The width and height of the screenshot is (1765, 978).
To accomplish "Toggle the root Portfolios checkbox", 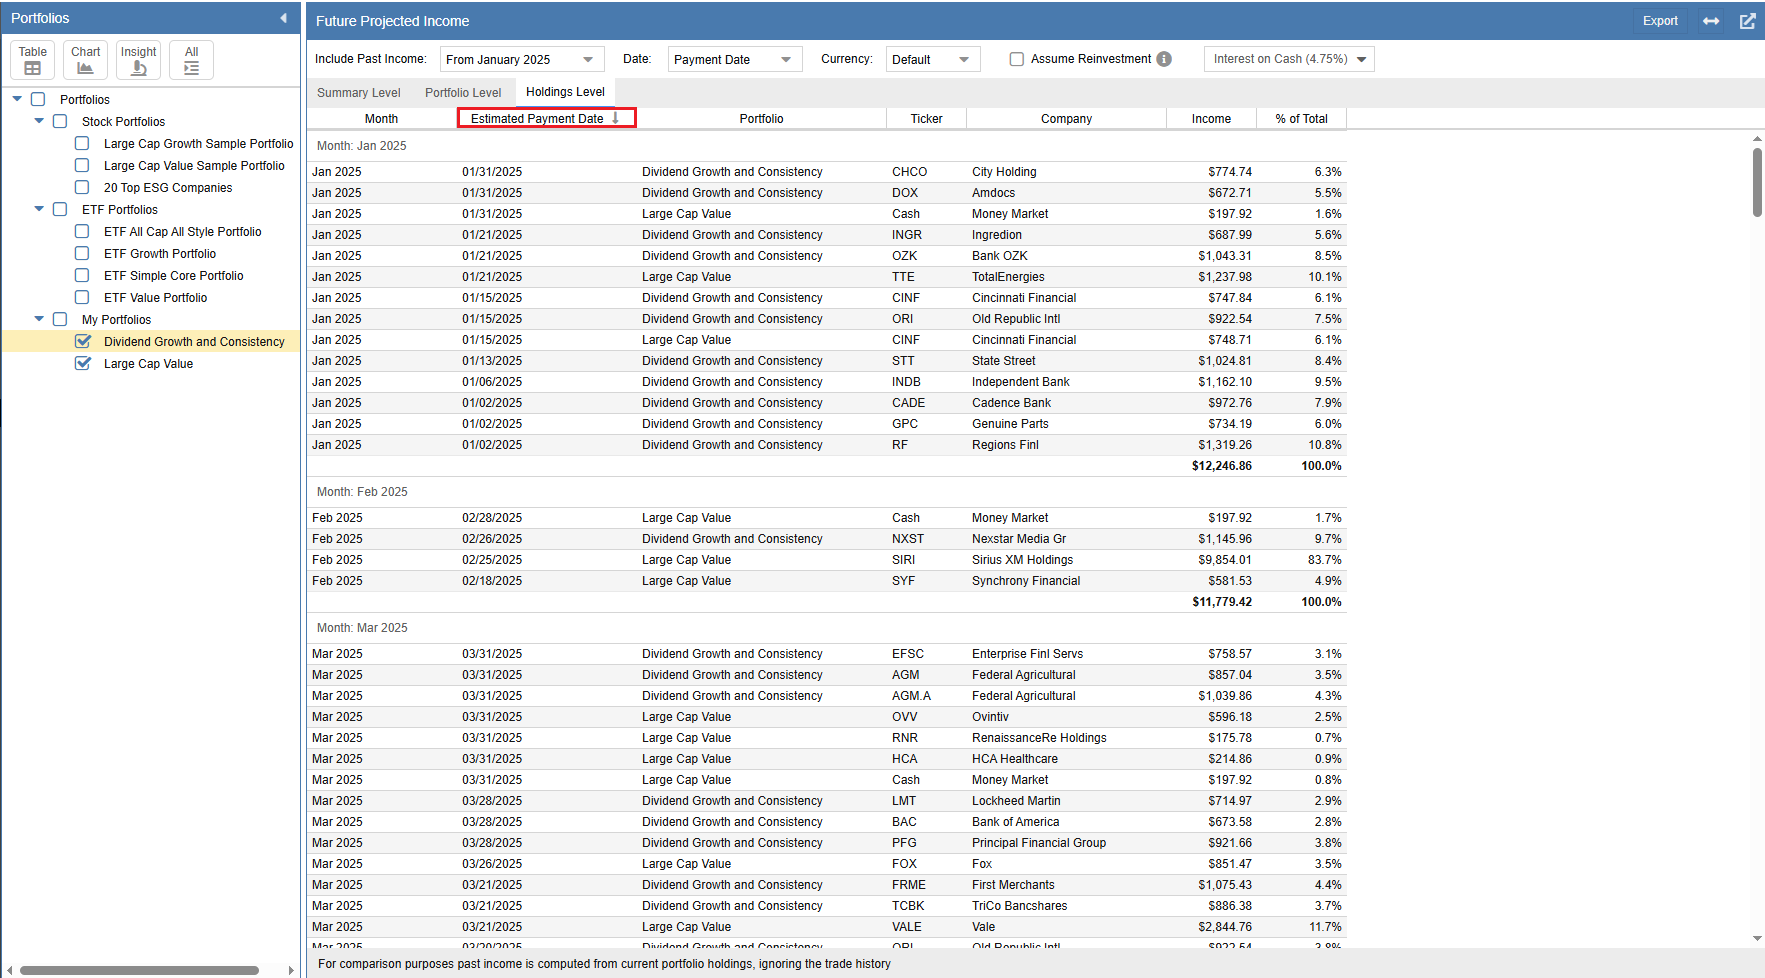I will (x=38, y=99).
